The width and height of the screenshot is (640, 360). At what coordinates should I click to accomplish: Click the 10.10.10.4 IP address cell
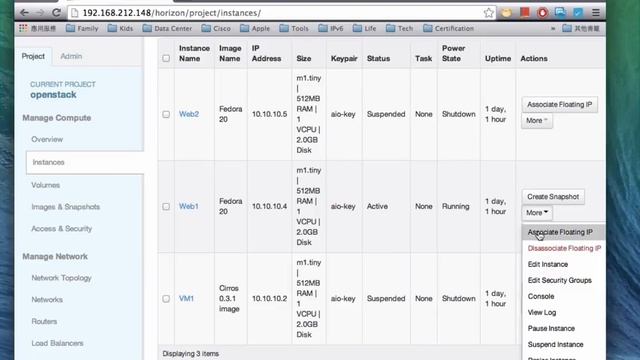coord(269,207)
